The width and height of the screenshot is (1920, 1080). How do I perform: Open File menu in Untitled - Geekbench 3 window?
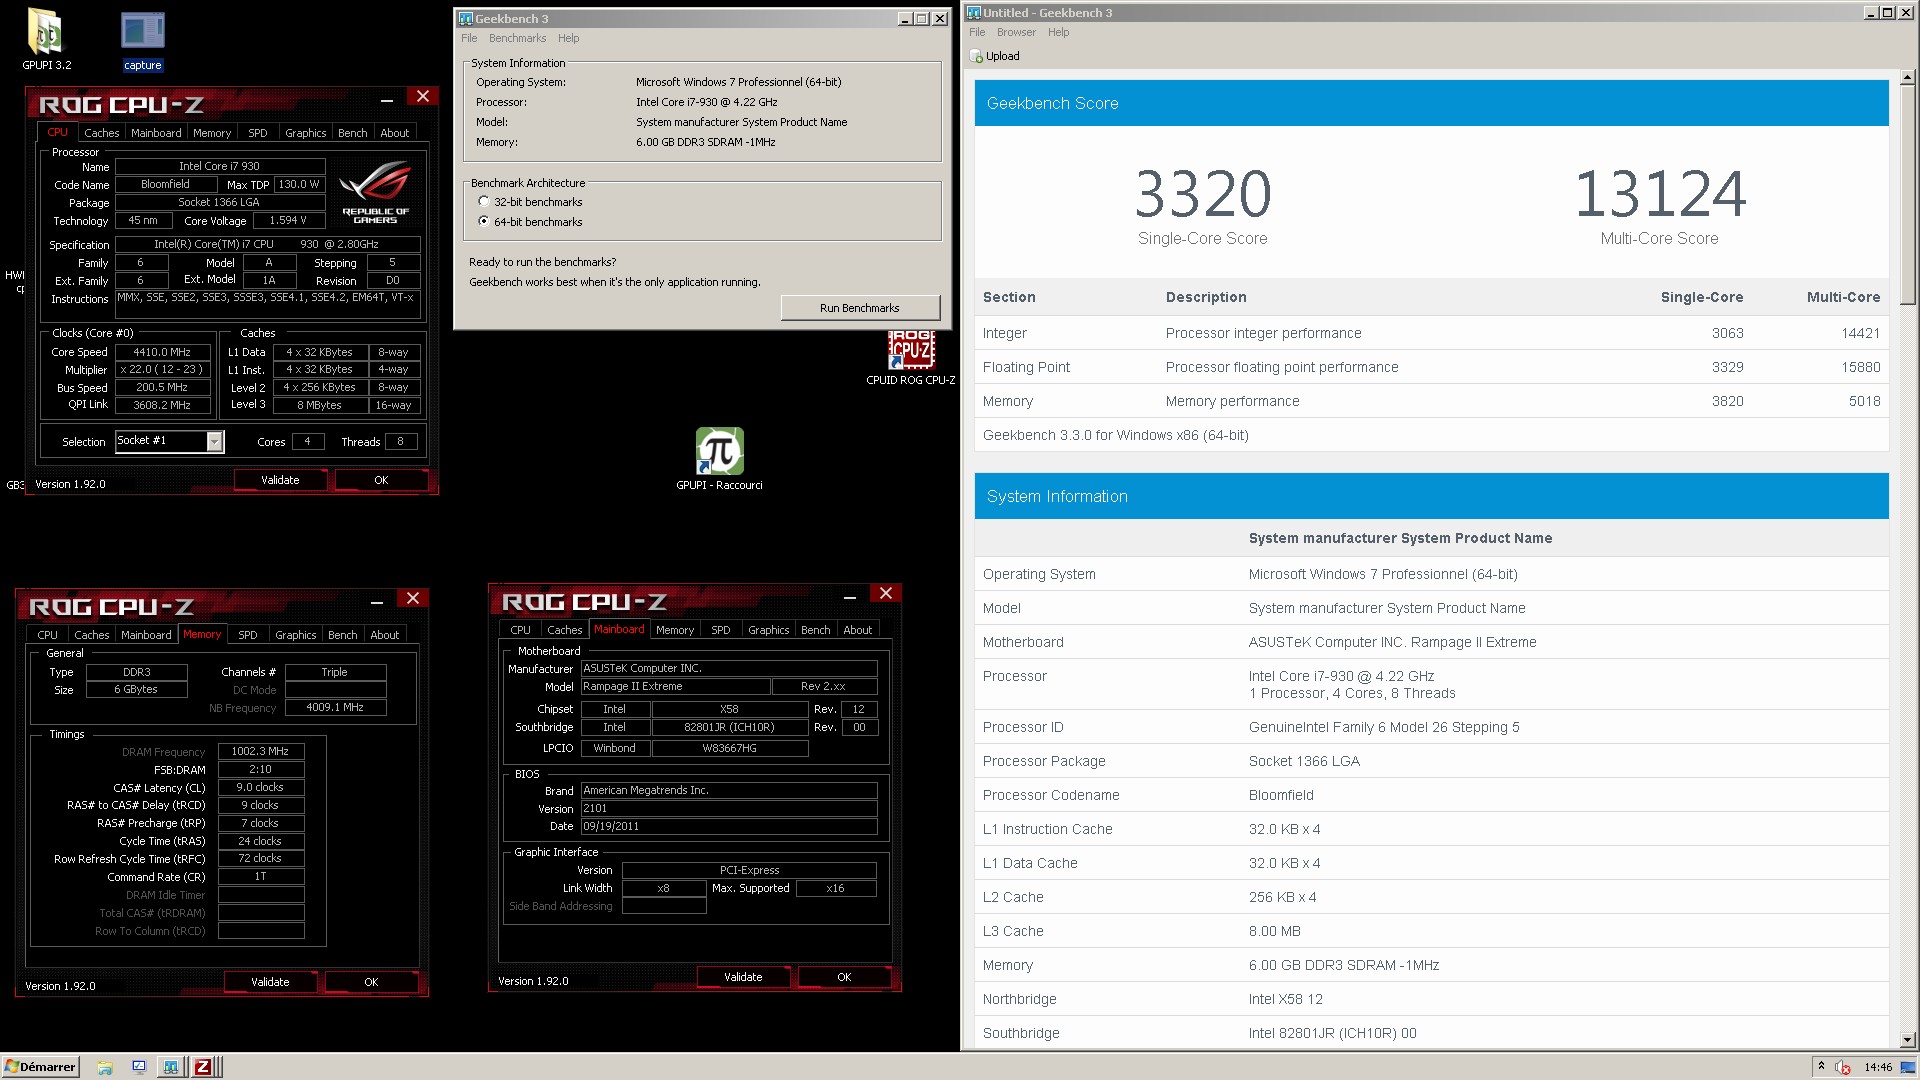pyautogui.click(x=977, y=32)
